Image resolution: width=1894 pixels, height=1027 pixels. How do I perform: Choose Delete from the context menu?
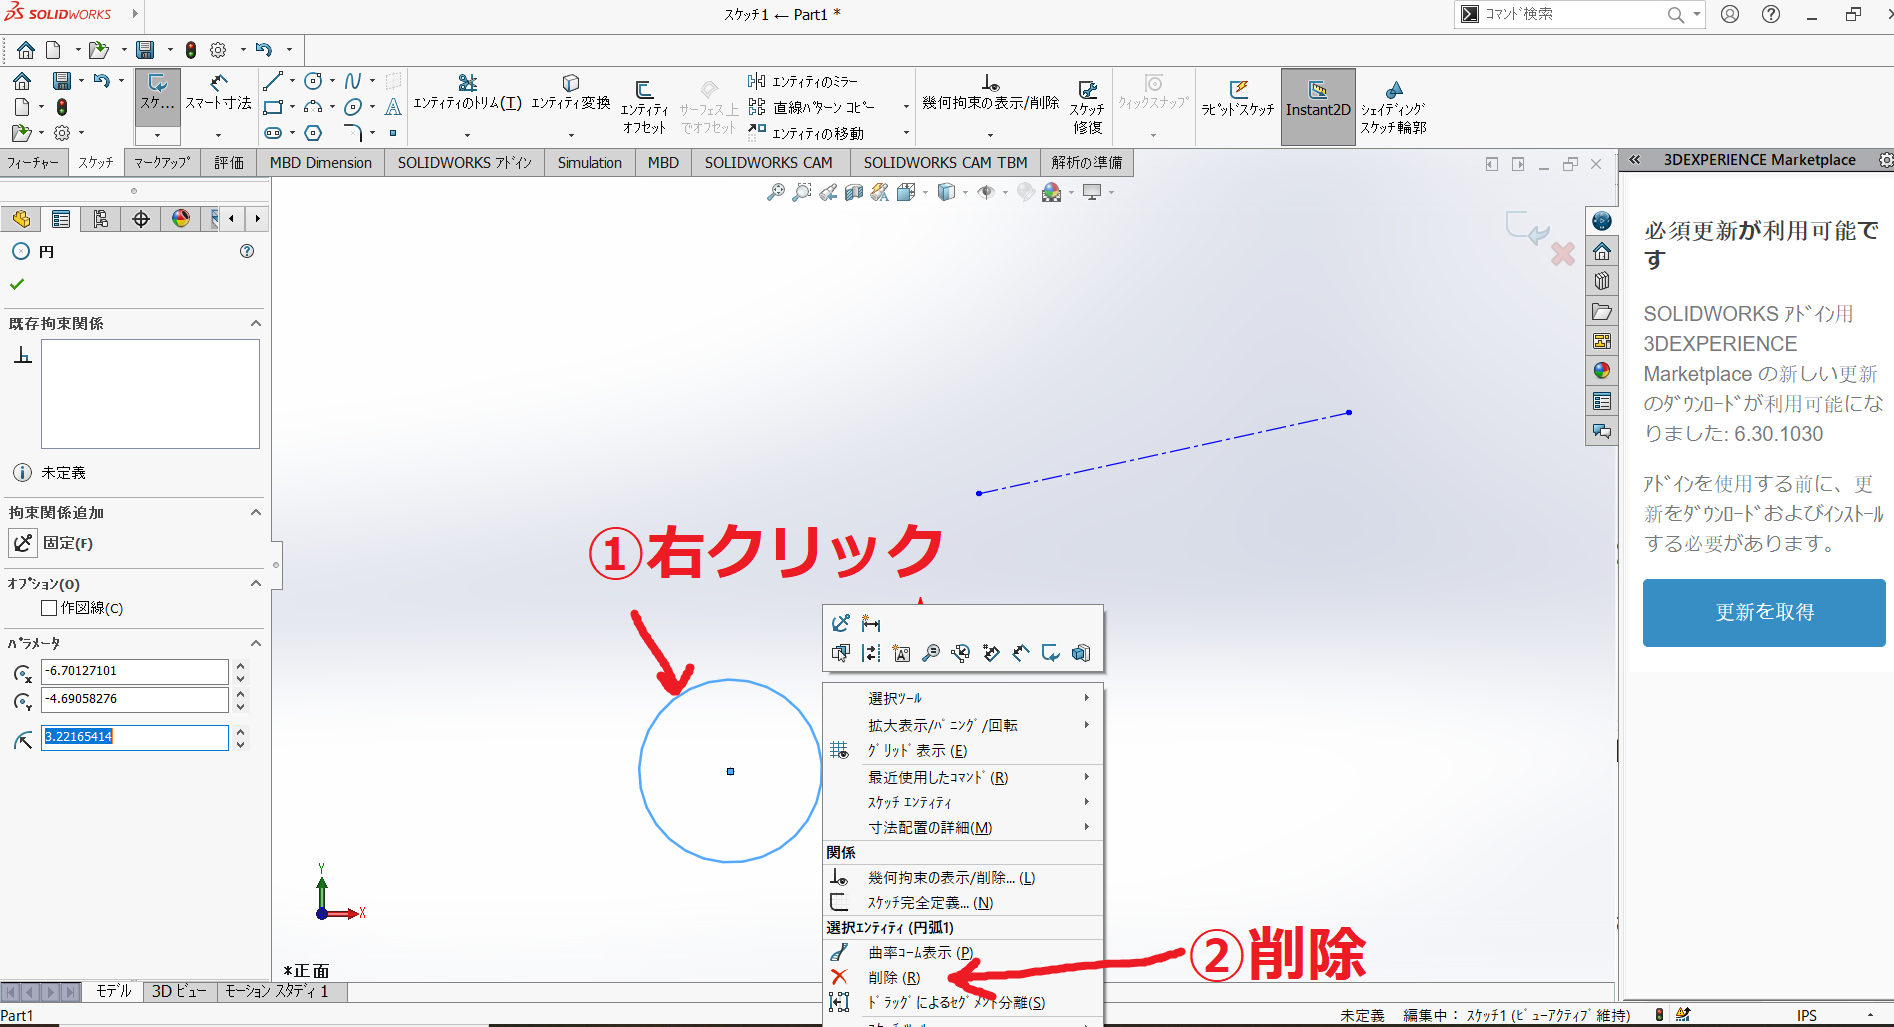tap(963, 977)
